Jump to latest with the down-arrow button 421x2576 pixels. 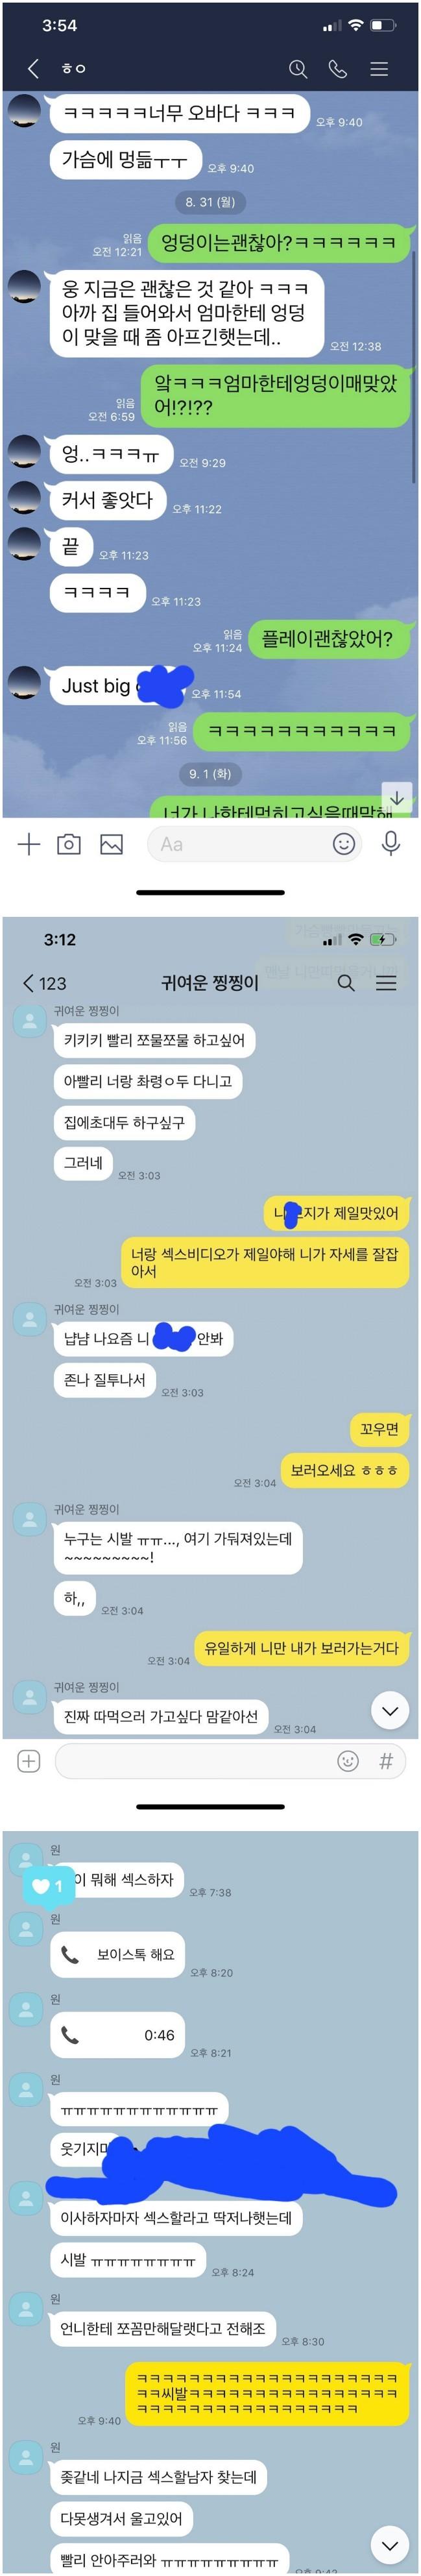click(397, 797)
